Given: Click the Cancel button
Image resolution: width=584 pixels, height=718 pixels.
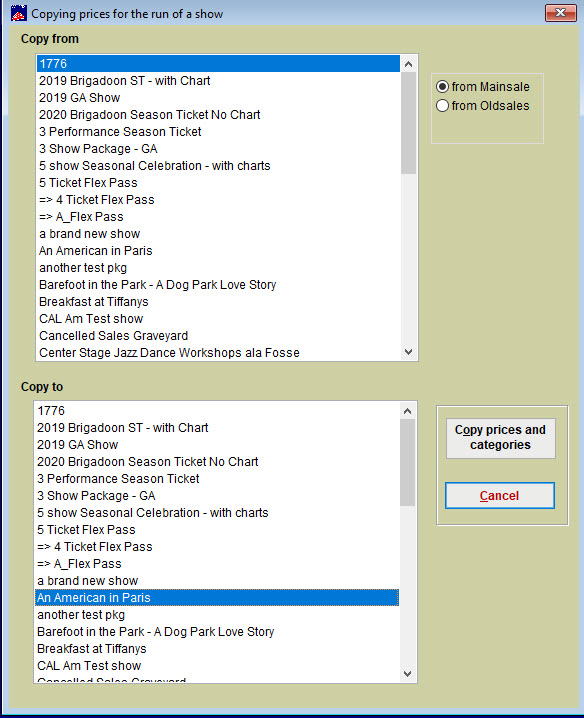Looking at the screenshot, I should 500,495.
